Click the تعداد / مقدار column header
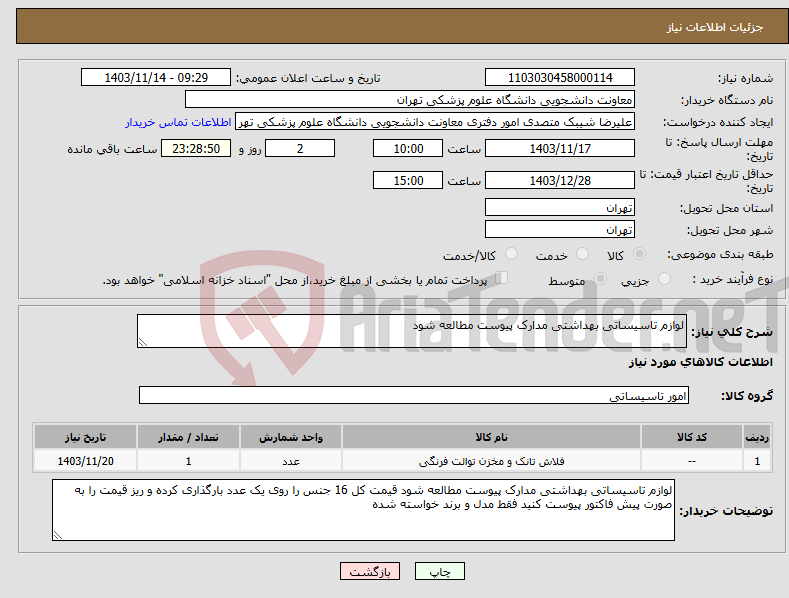Image resolution: width=789 pixels, height=598 pixels. pos(188,437)
